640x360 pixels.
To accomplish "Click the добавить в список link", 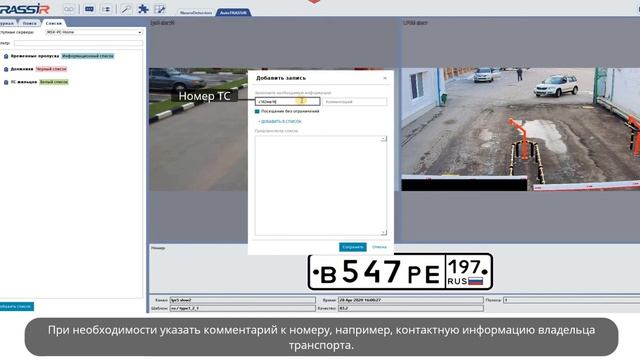I will click(x=280, y=121).
